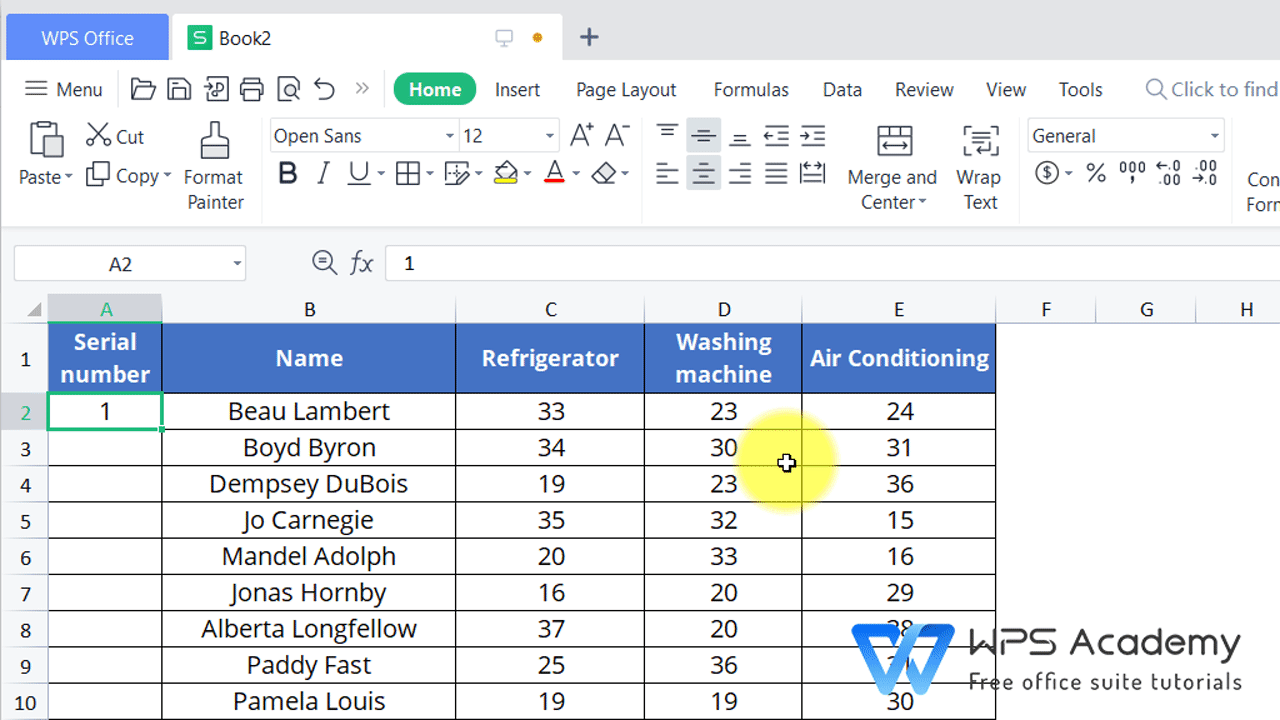Toggle underline formatting
Viewport: 1280px width, 720px height.
(x=359, y=174)
